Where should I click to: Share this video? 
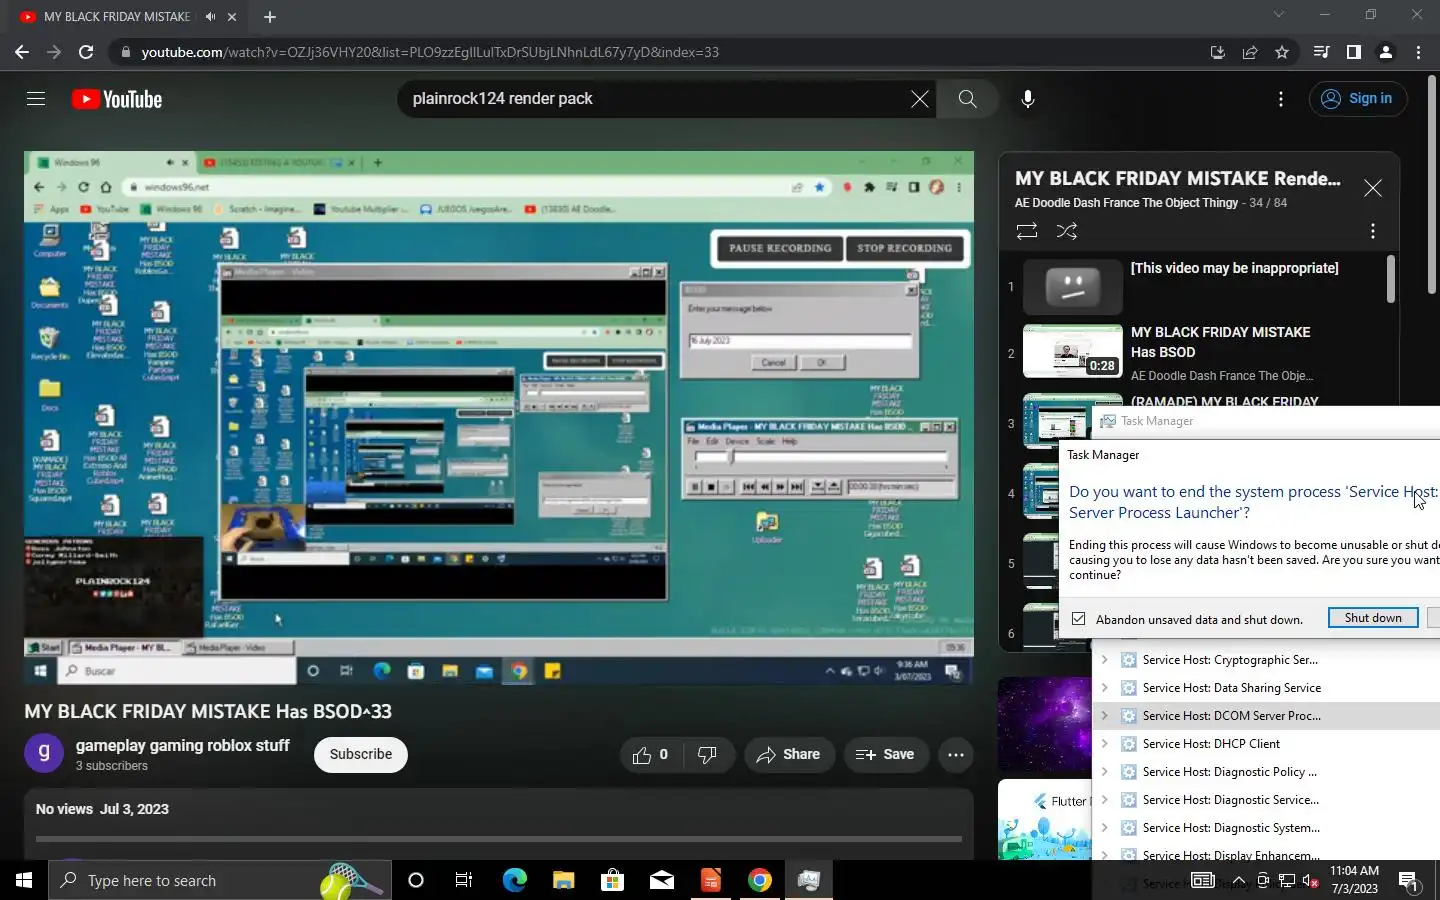(x=789, y=755)
